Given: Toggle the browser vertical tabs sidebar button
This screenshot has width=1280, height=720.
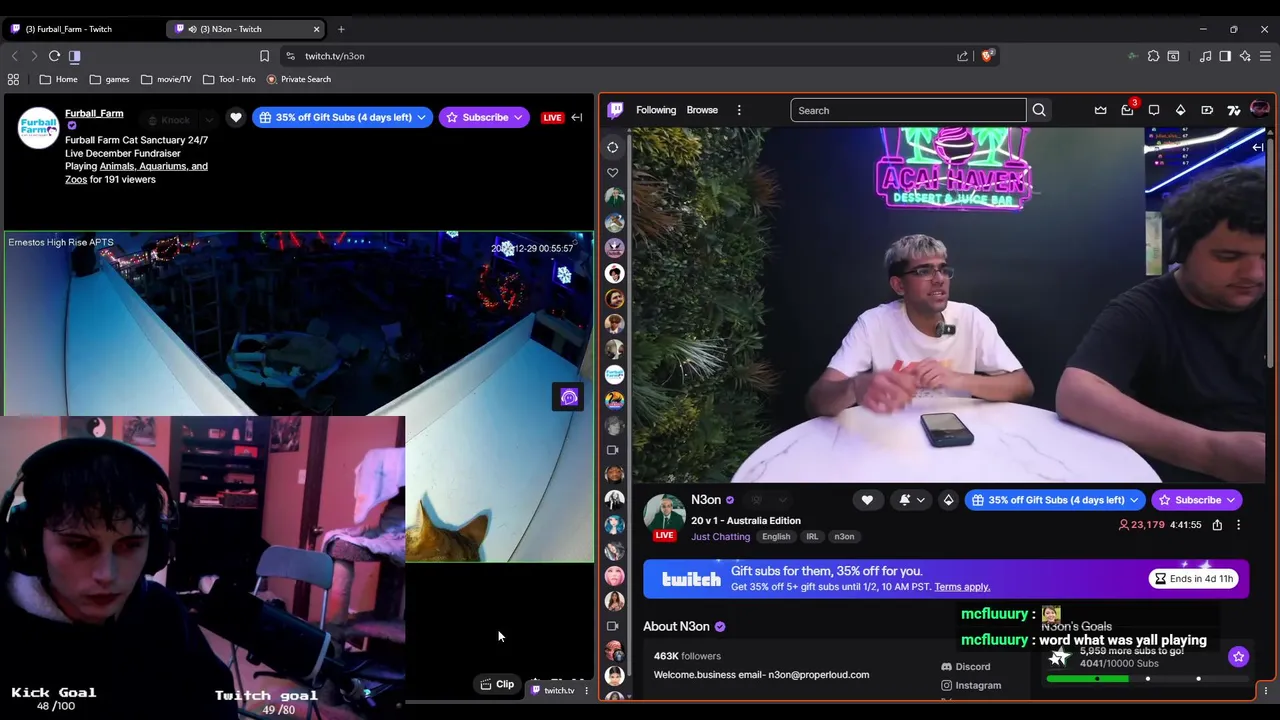Looking at the screenshot, I should [x=74, y=56].
